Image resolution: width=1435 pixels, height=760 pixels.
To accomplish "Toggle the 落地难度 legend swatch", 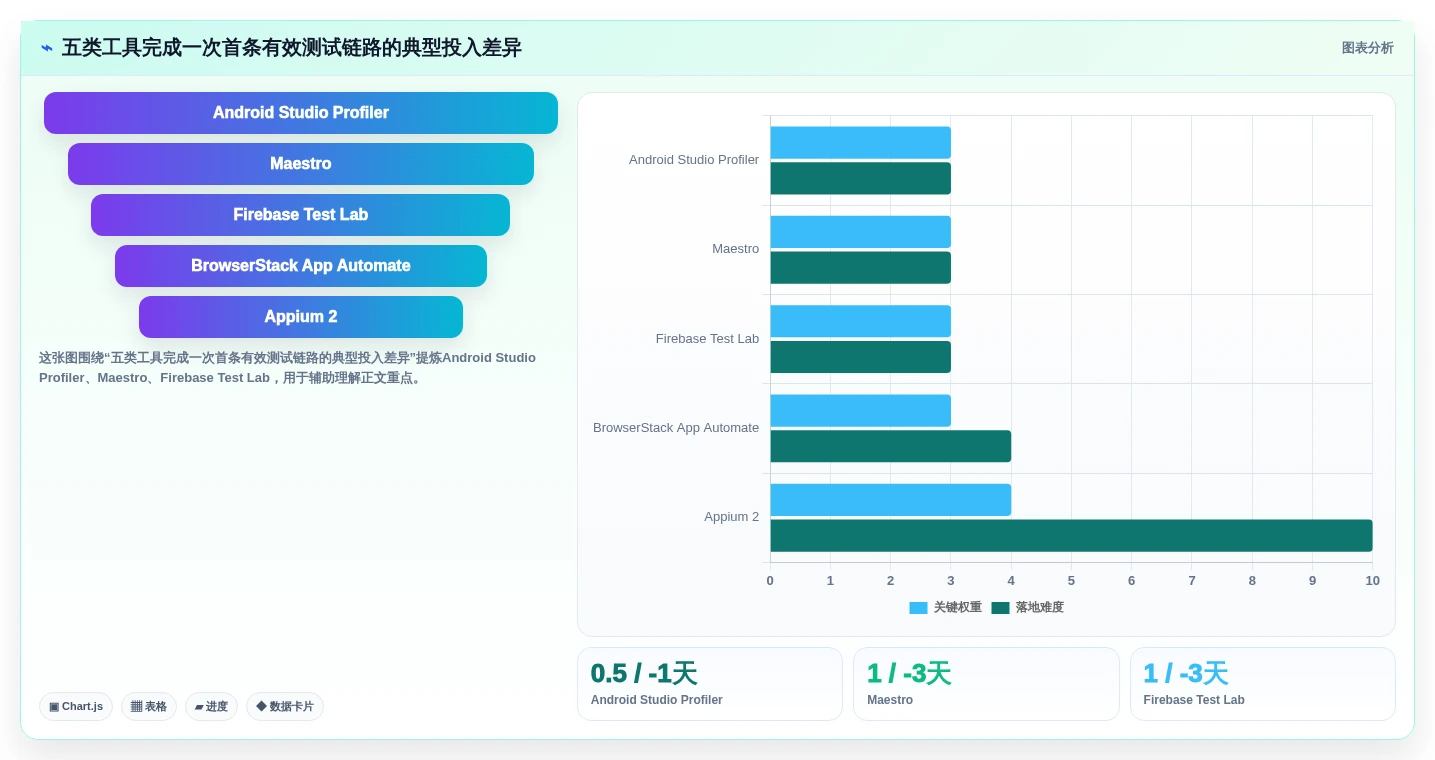I will [x=1000, y=607].
